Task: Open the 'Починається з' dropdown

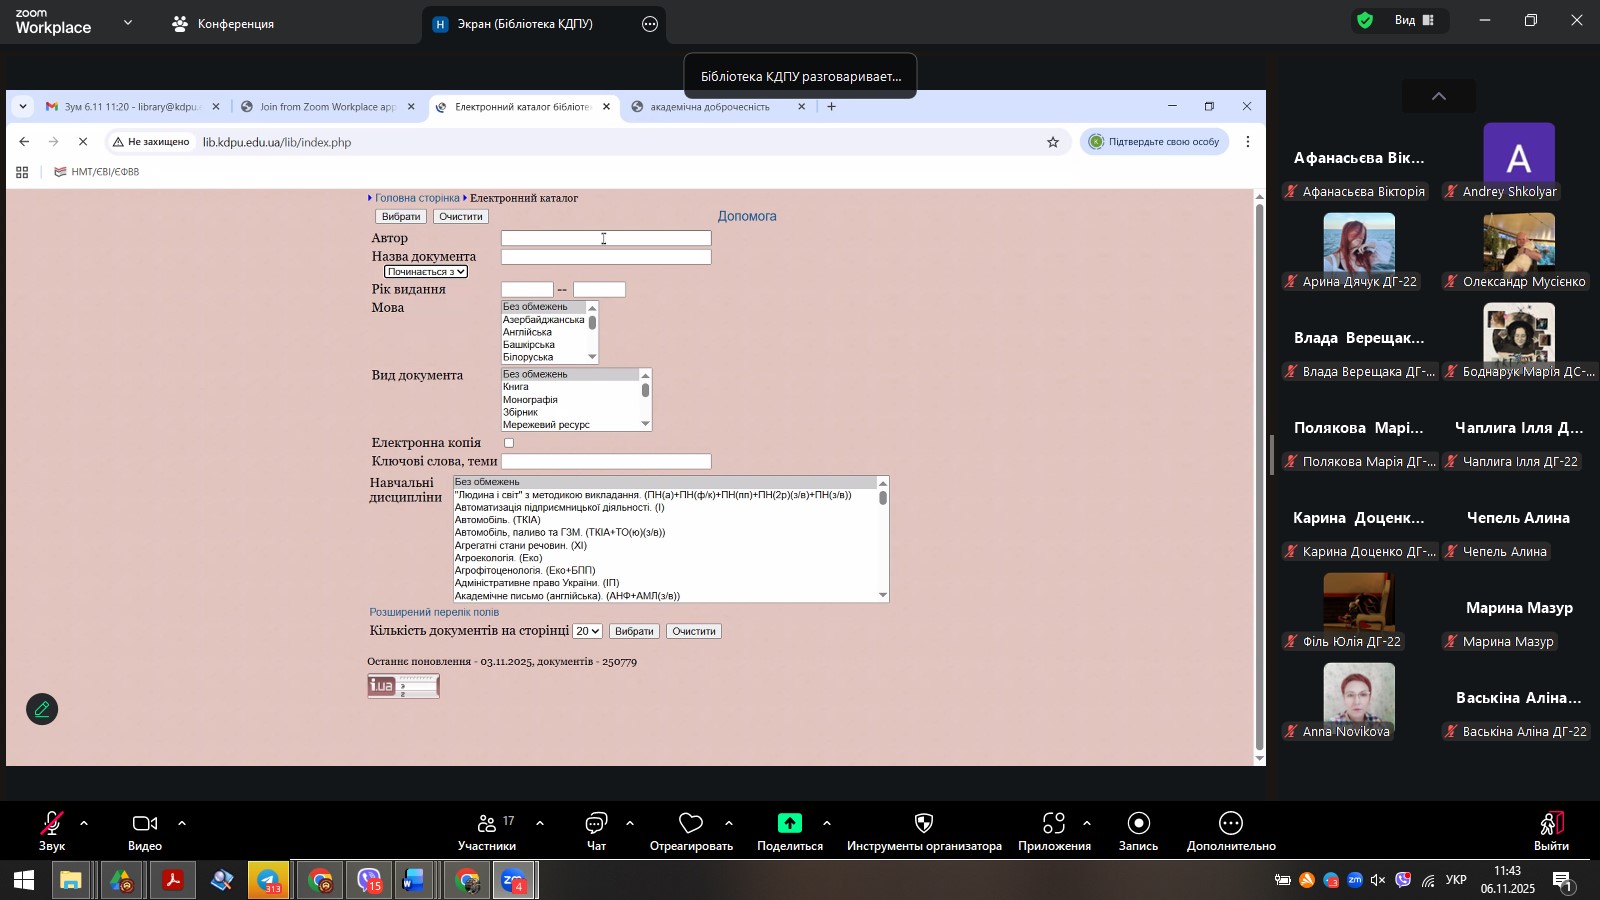Action: 426,272
